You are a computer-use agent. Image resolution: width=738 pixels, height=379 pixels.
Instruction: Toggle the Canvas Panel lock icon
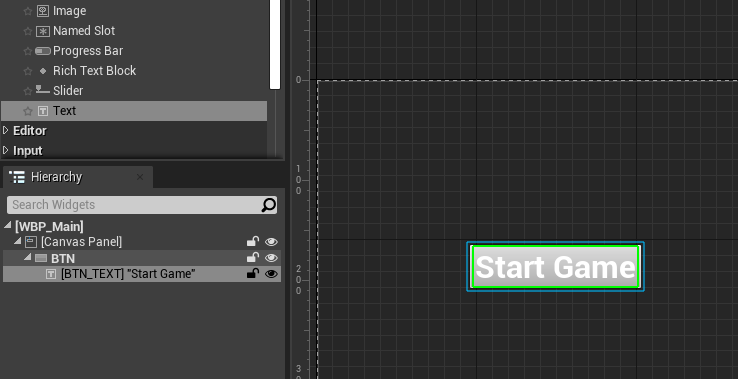[253, 242]
